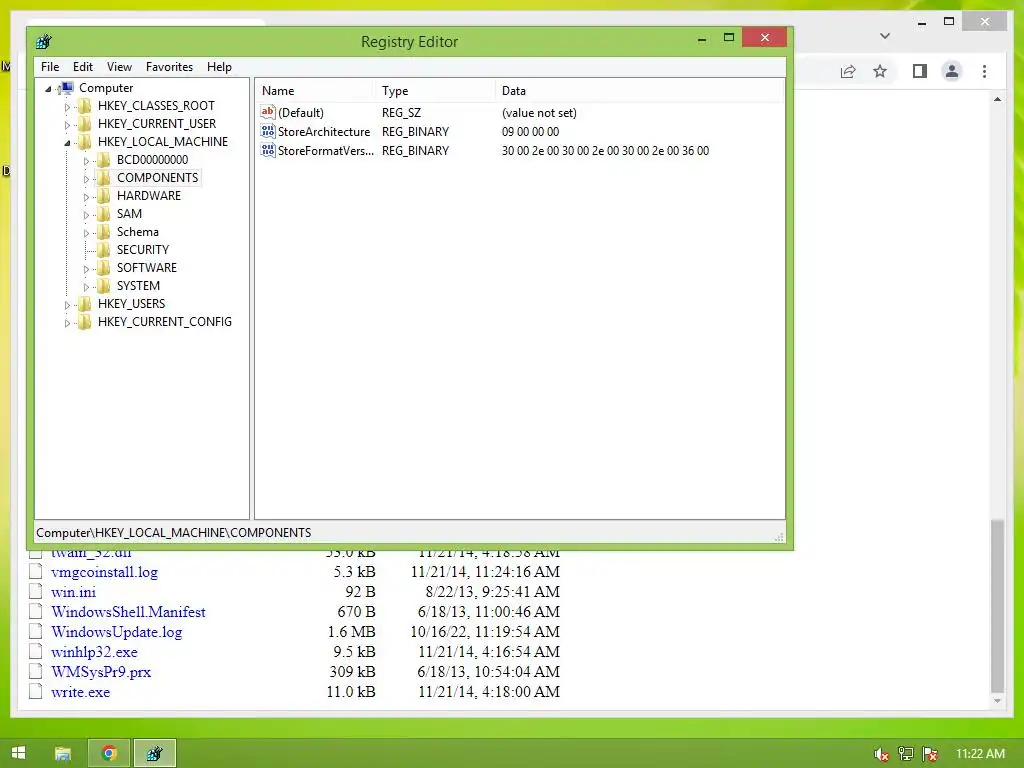Open the View menu in Registry Editor
Image resolution: width=1024 pixels, height=768 pixels.
(119, 67)
